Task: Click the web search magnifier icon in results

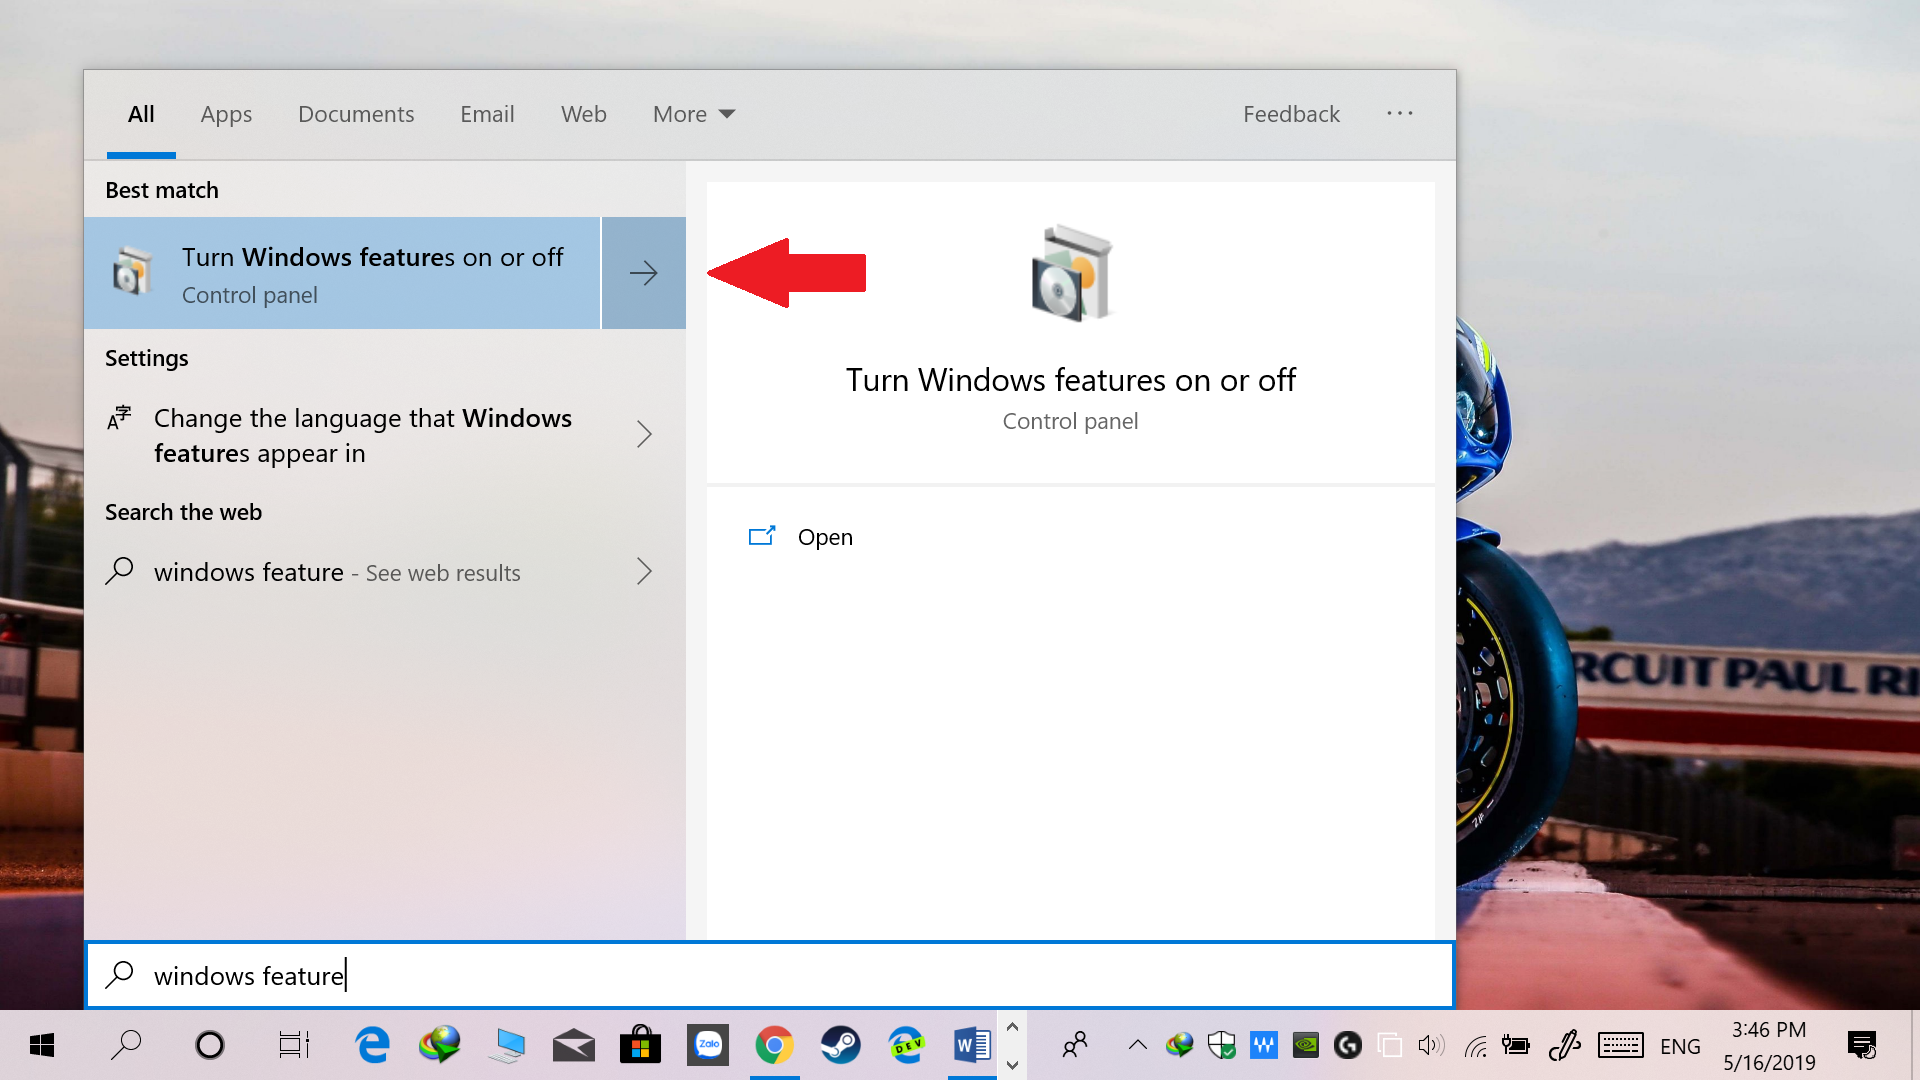Action: 119,571
